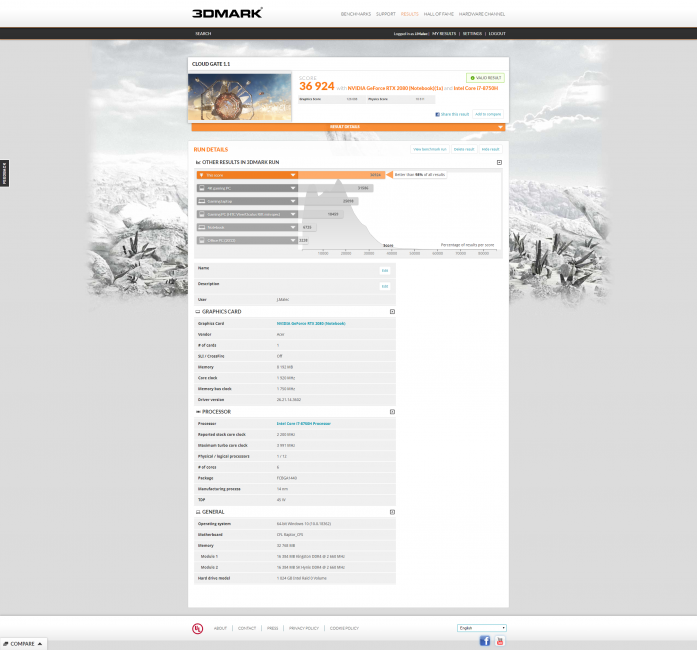Open the Benchmarks menu
This screenshot has height=650, width=697.
pos(356,14)
